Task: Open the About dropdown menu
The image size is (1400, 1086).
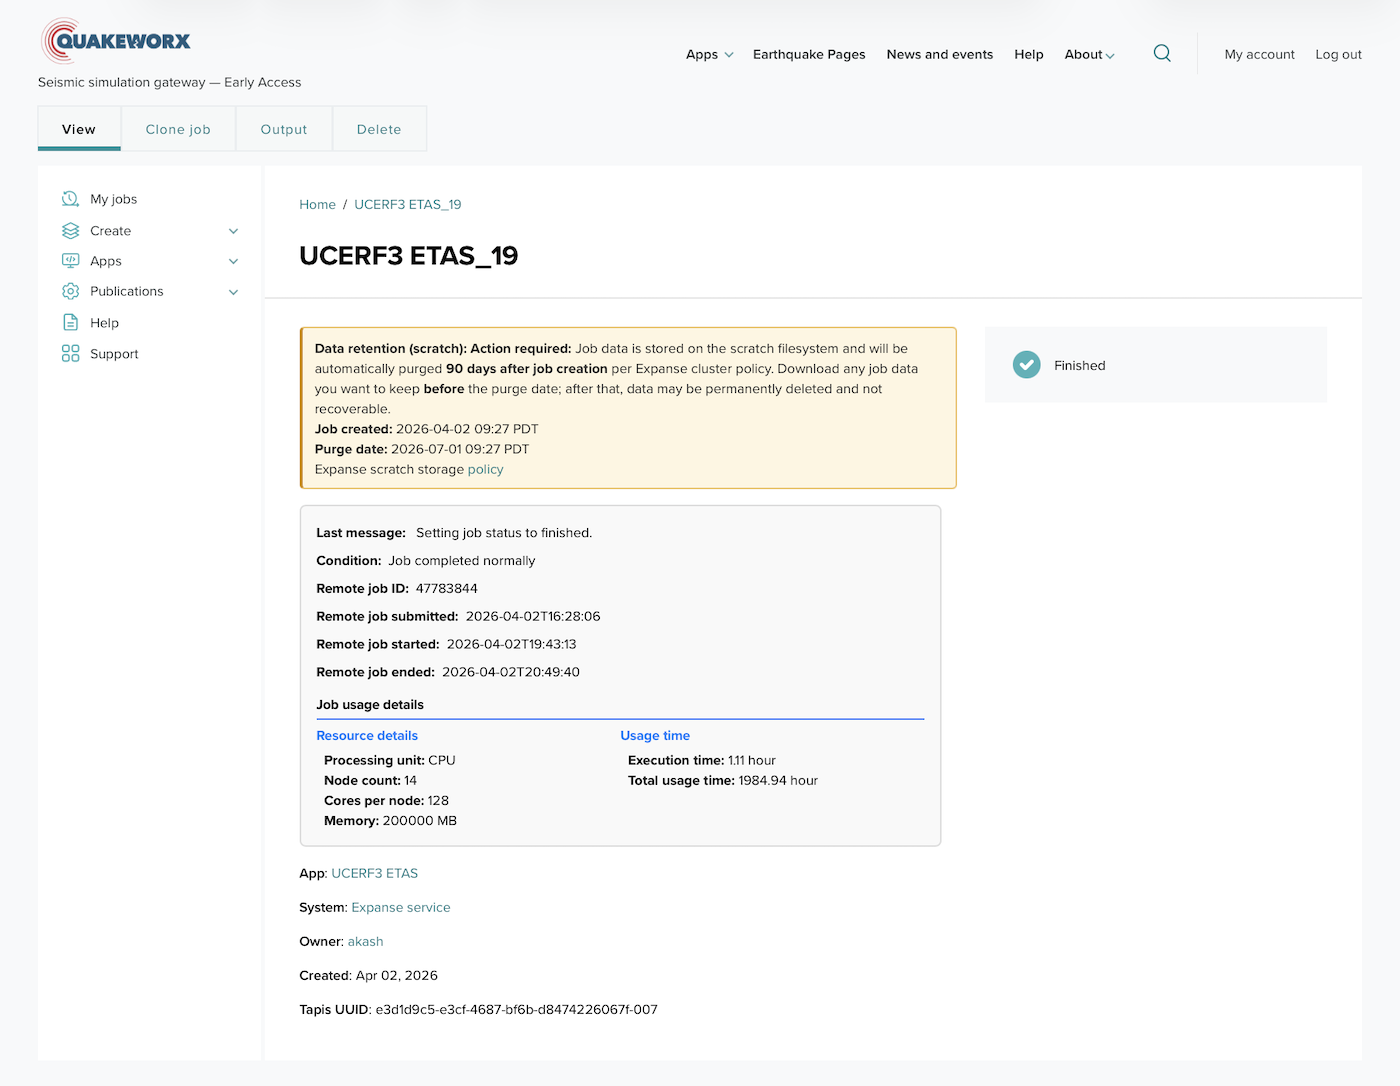Action: coord(1089,55)
